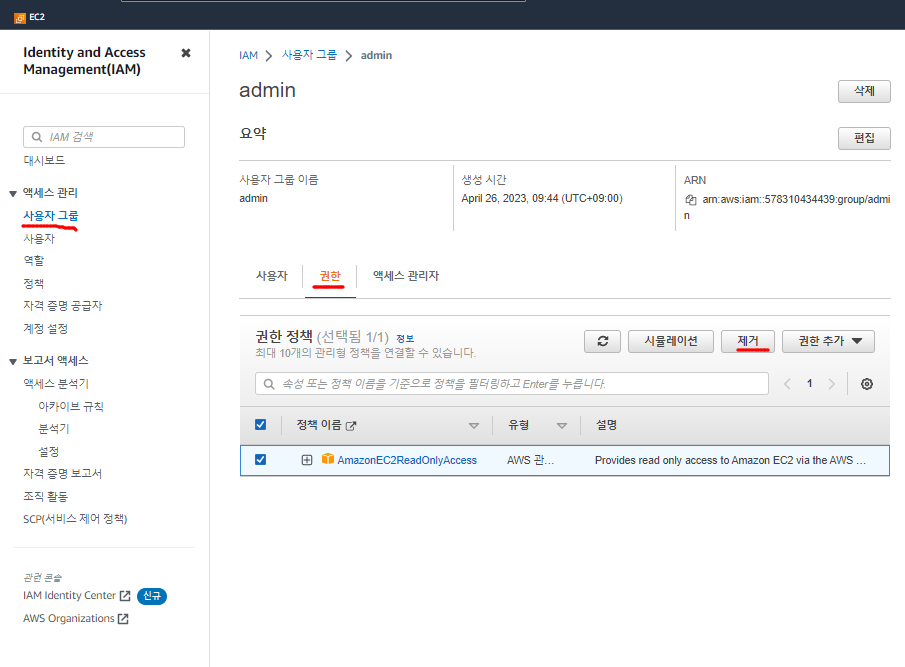905x667 pixels.
Task: Open 설정 under access analyzer
Action: (x=48, y=451)
